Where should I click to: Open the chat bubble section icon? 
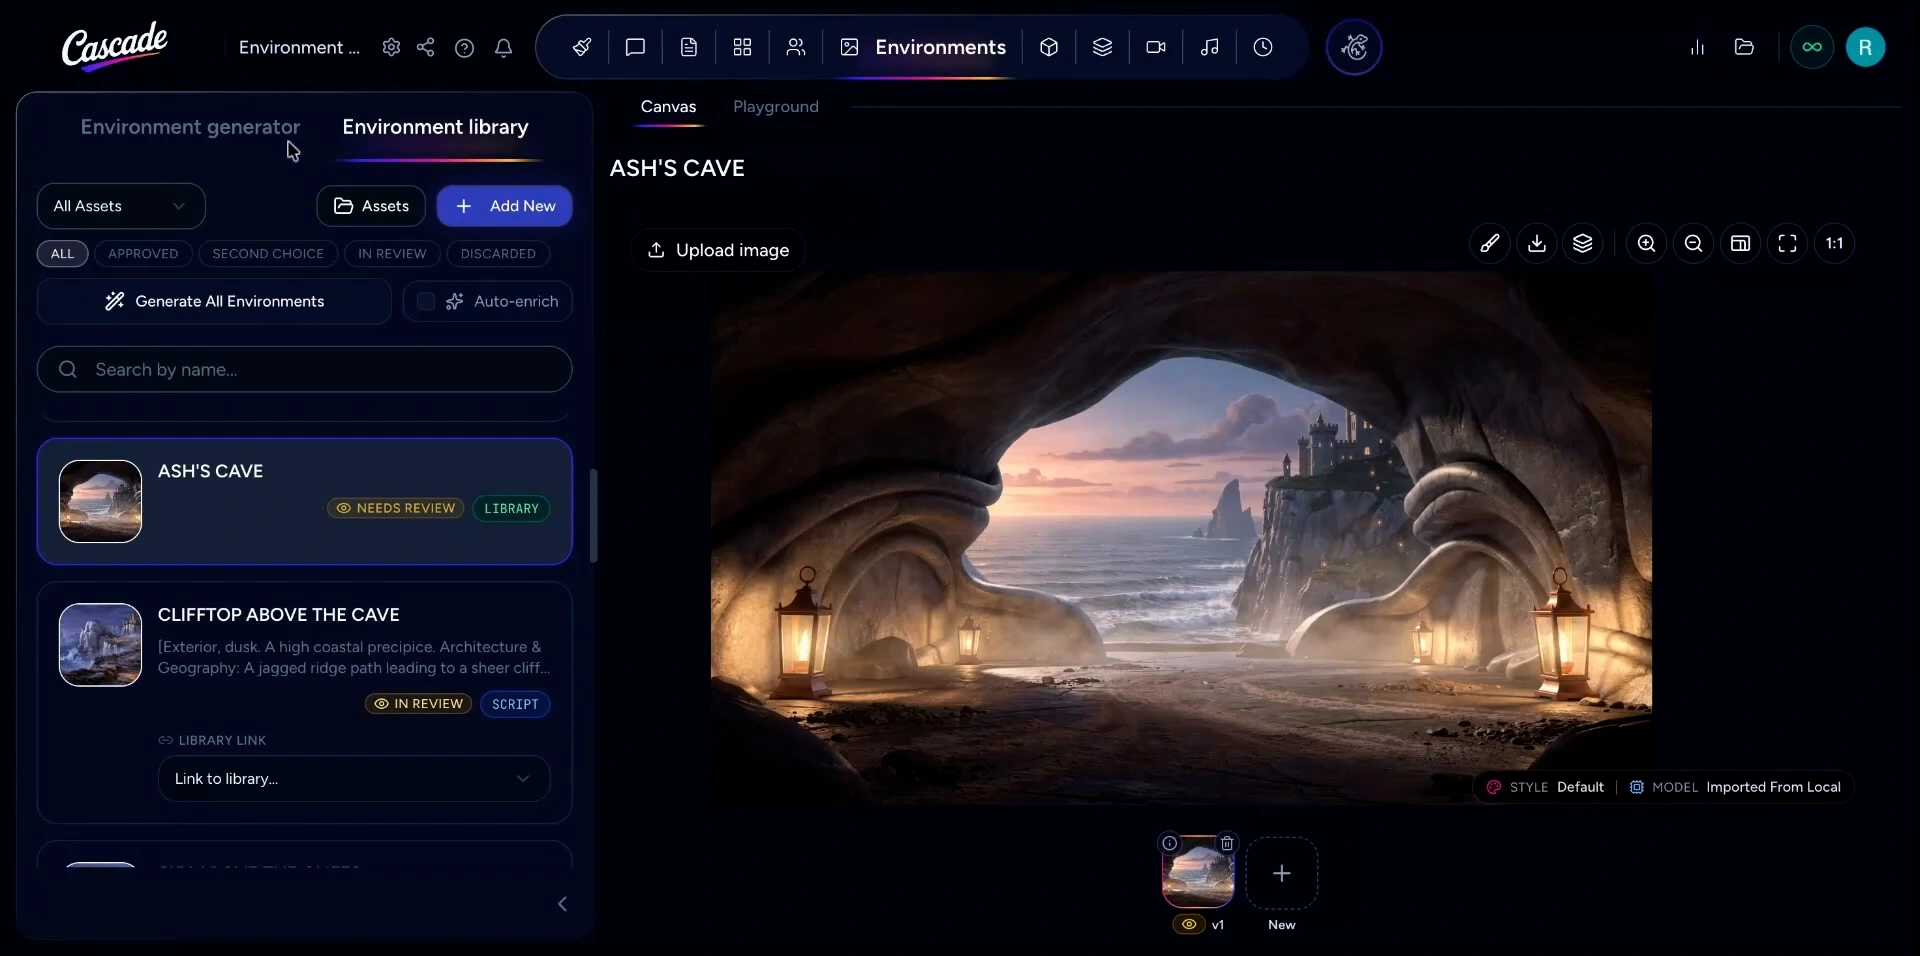pyautogui.click(x=635, y=47)
